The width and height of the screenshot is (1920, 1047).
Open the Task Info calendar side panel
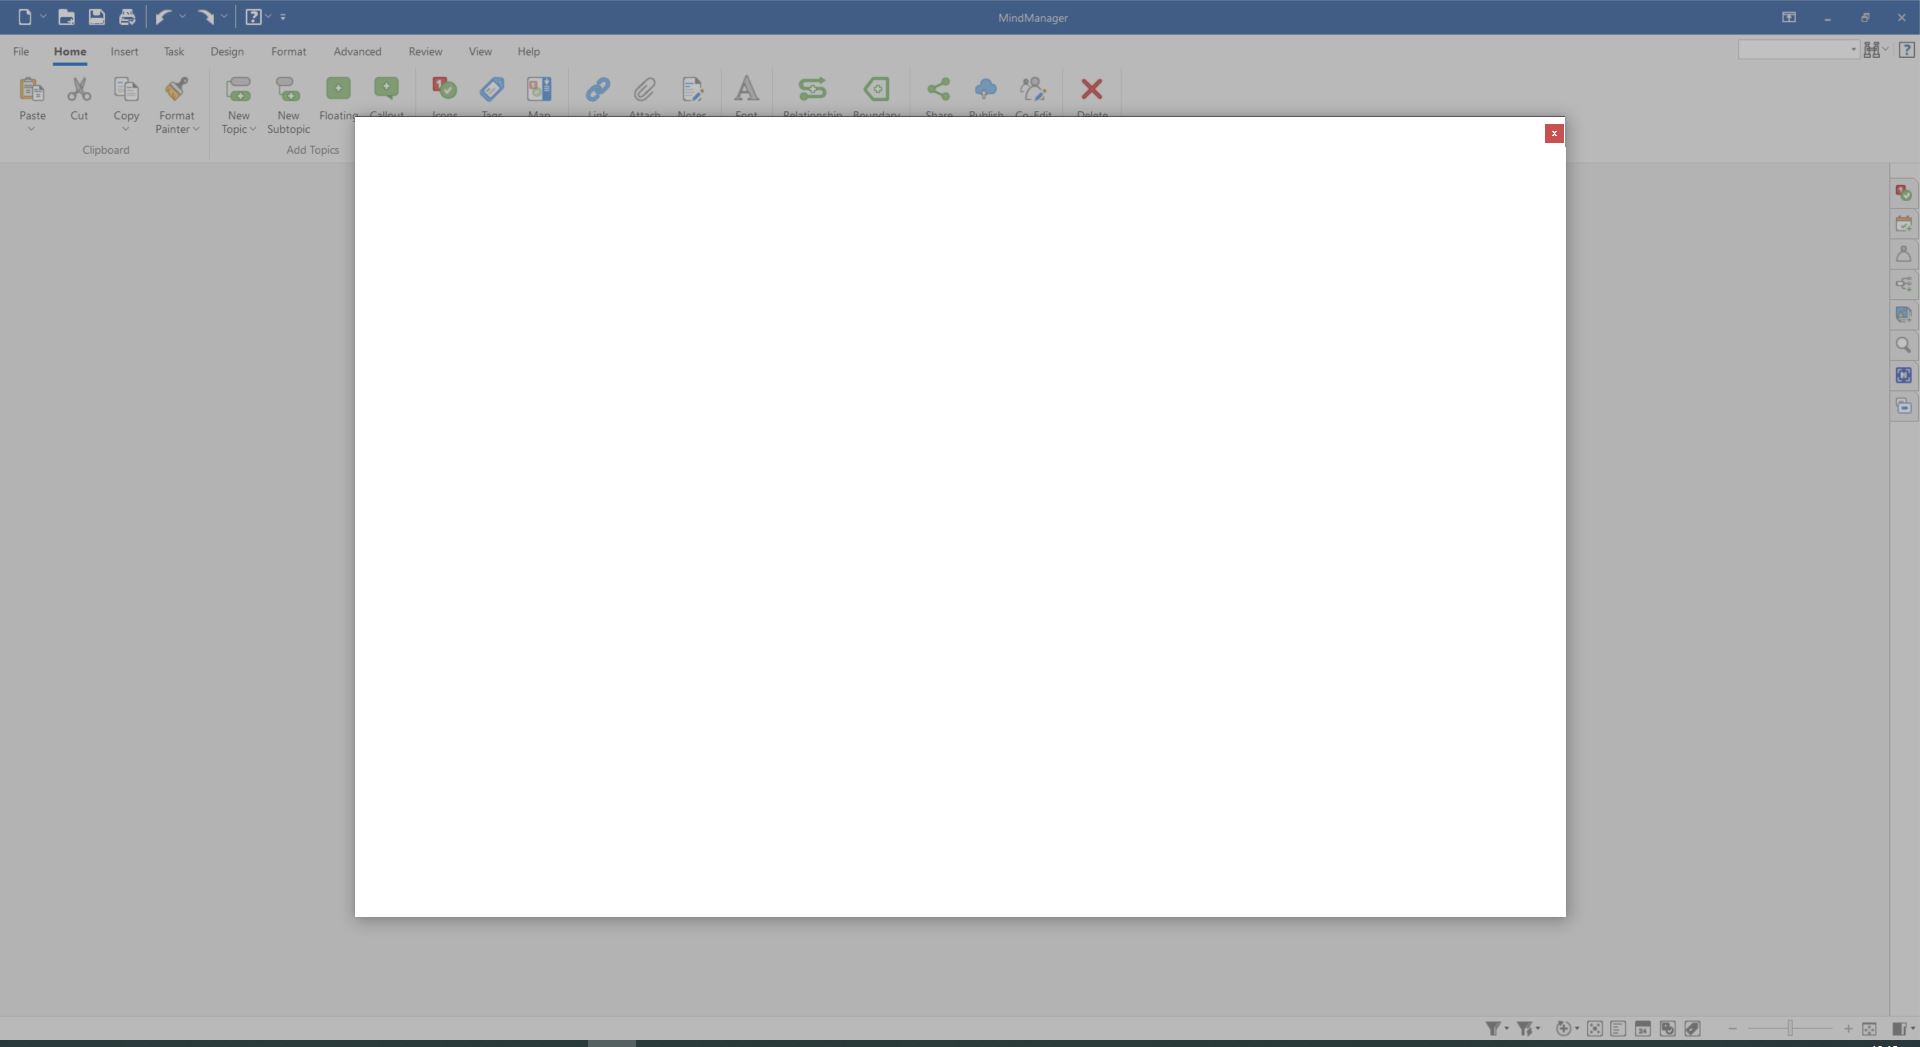click(x=1903, y=224)
